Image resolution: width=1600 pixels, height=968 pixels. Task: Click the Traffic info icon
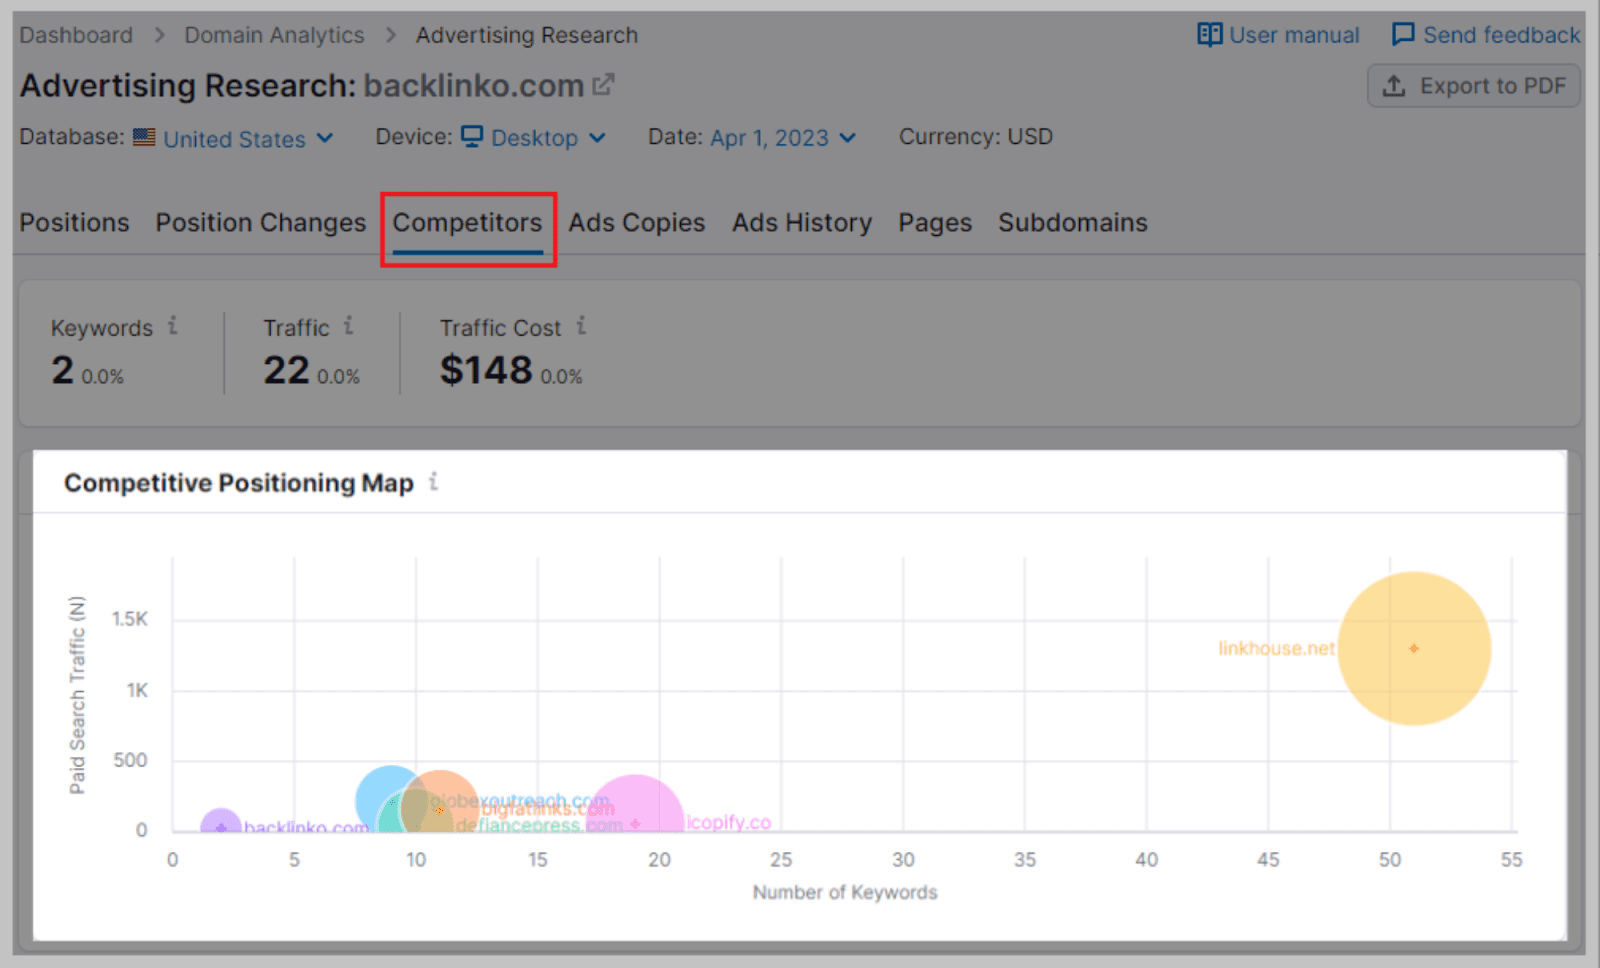(348, 326)
